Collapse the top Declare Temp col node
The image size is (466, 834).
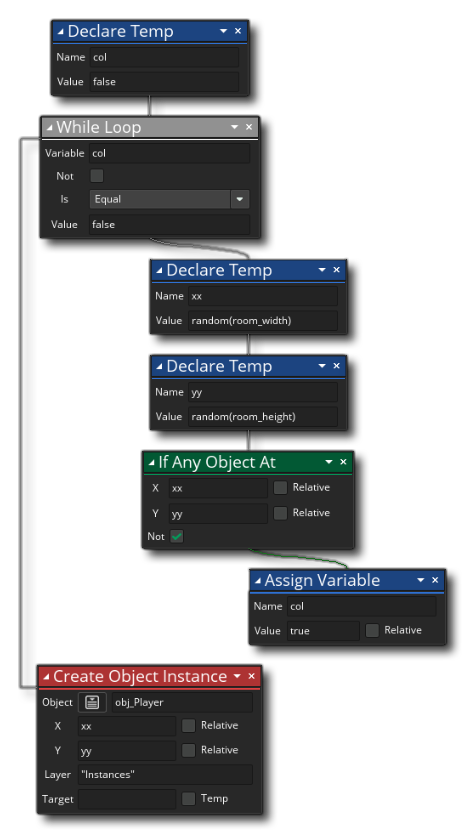coord(61,32)
